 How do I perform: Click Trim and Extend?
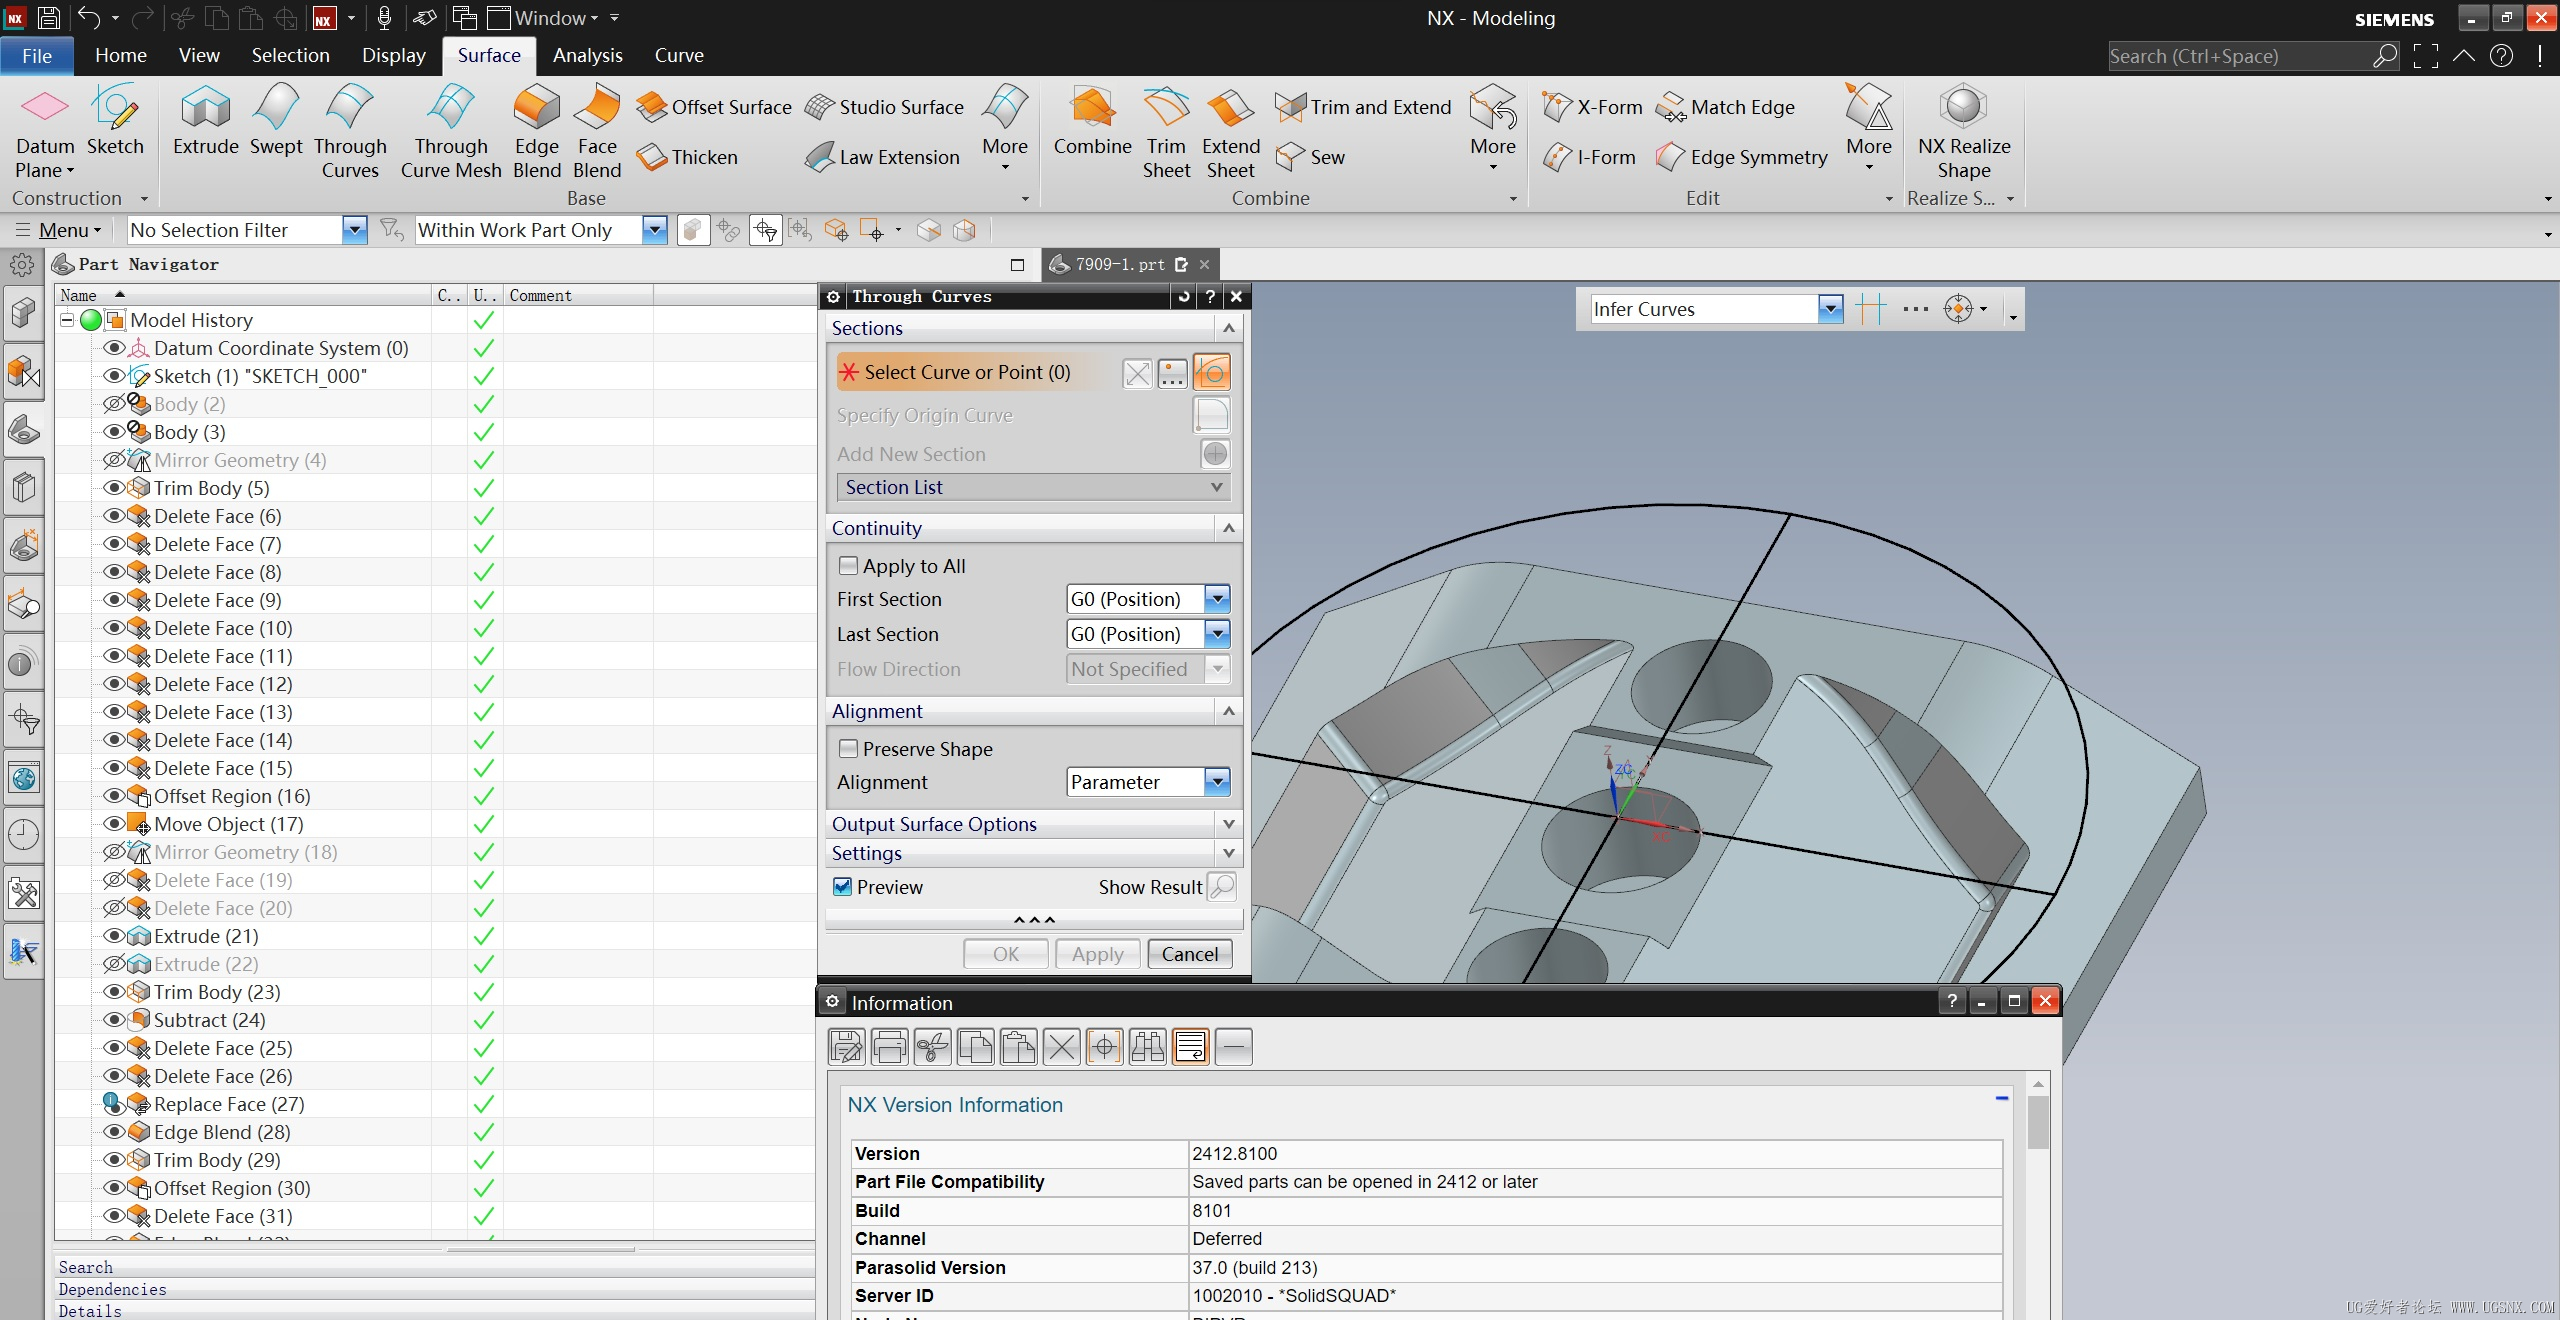[1363, 107]
